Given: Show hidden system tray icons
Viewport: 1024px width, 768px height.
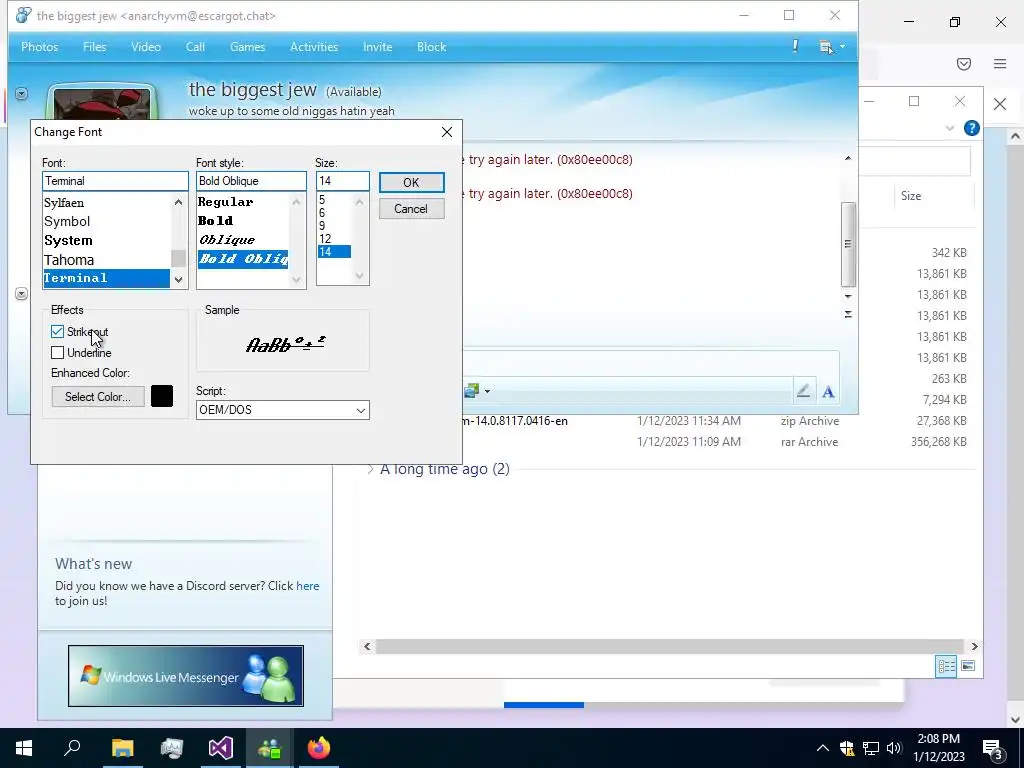Looking at the screenshot, I should [x=822, y=748].
